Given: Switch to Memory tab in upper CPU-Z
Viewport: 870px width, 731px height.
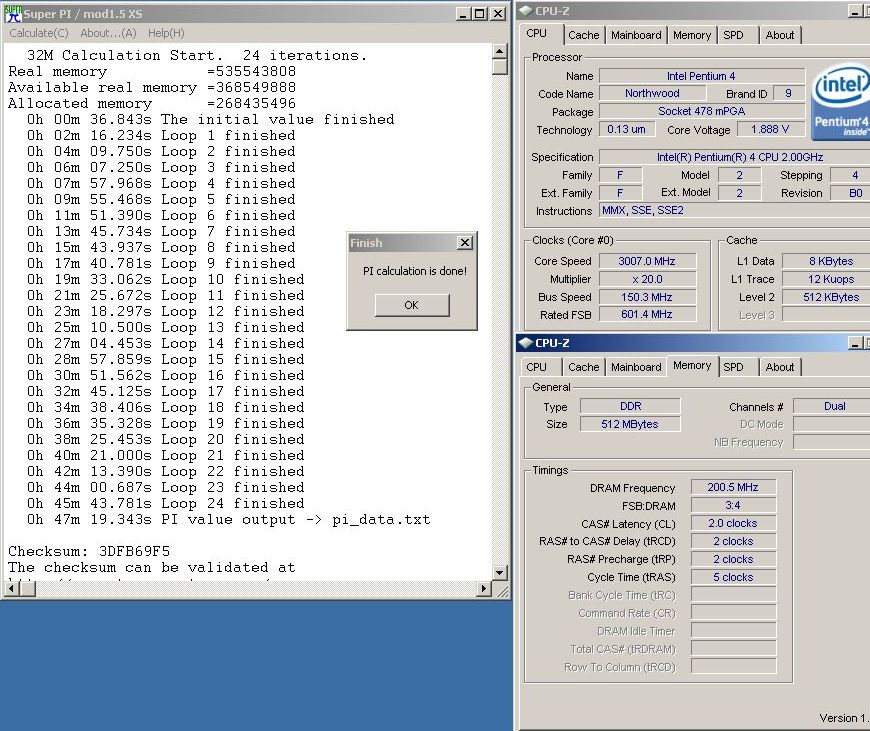Looking at the screenshot, I should [692, 35].
